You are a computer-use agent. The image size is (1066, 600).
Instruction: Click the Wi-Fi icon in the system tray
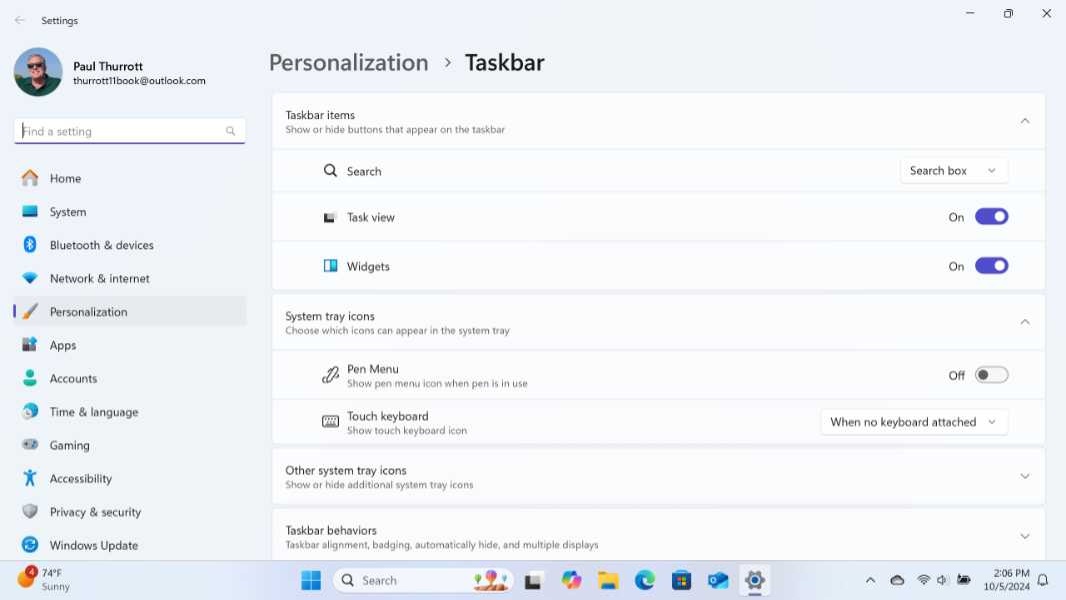[x=923, y=580]
